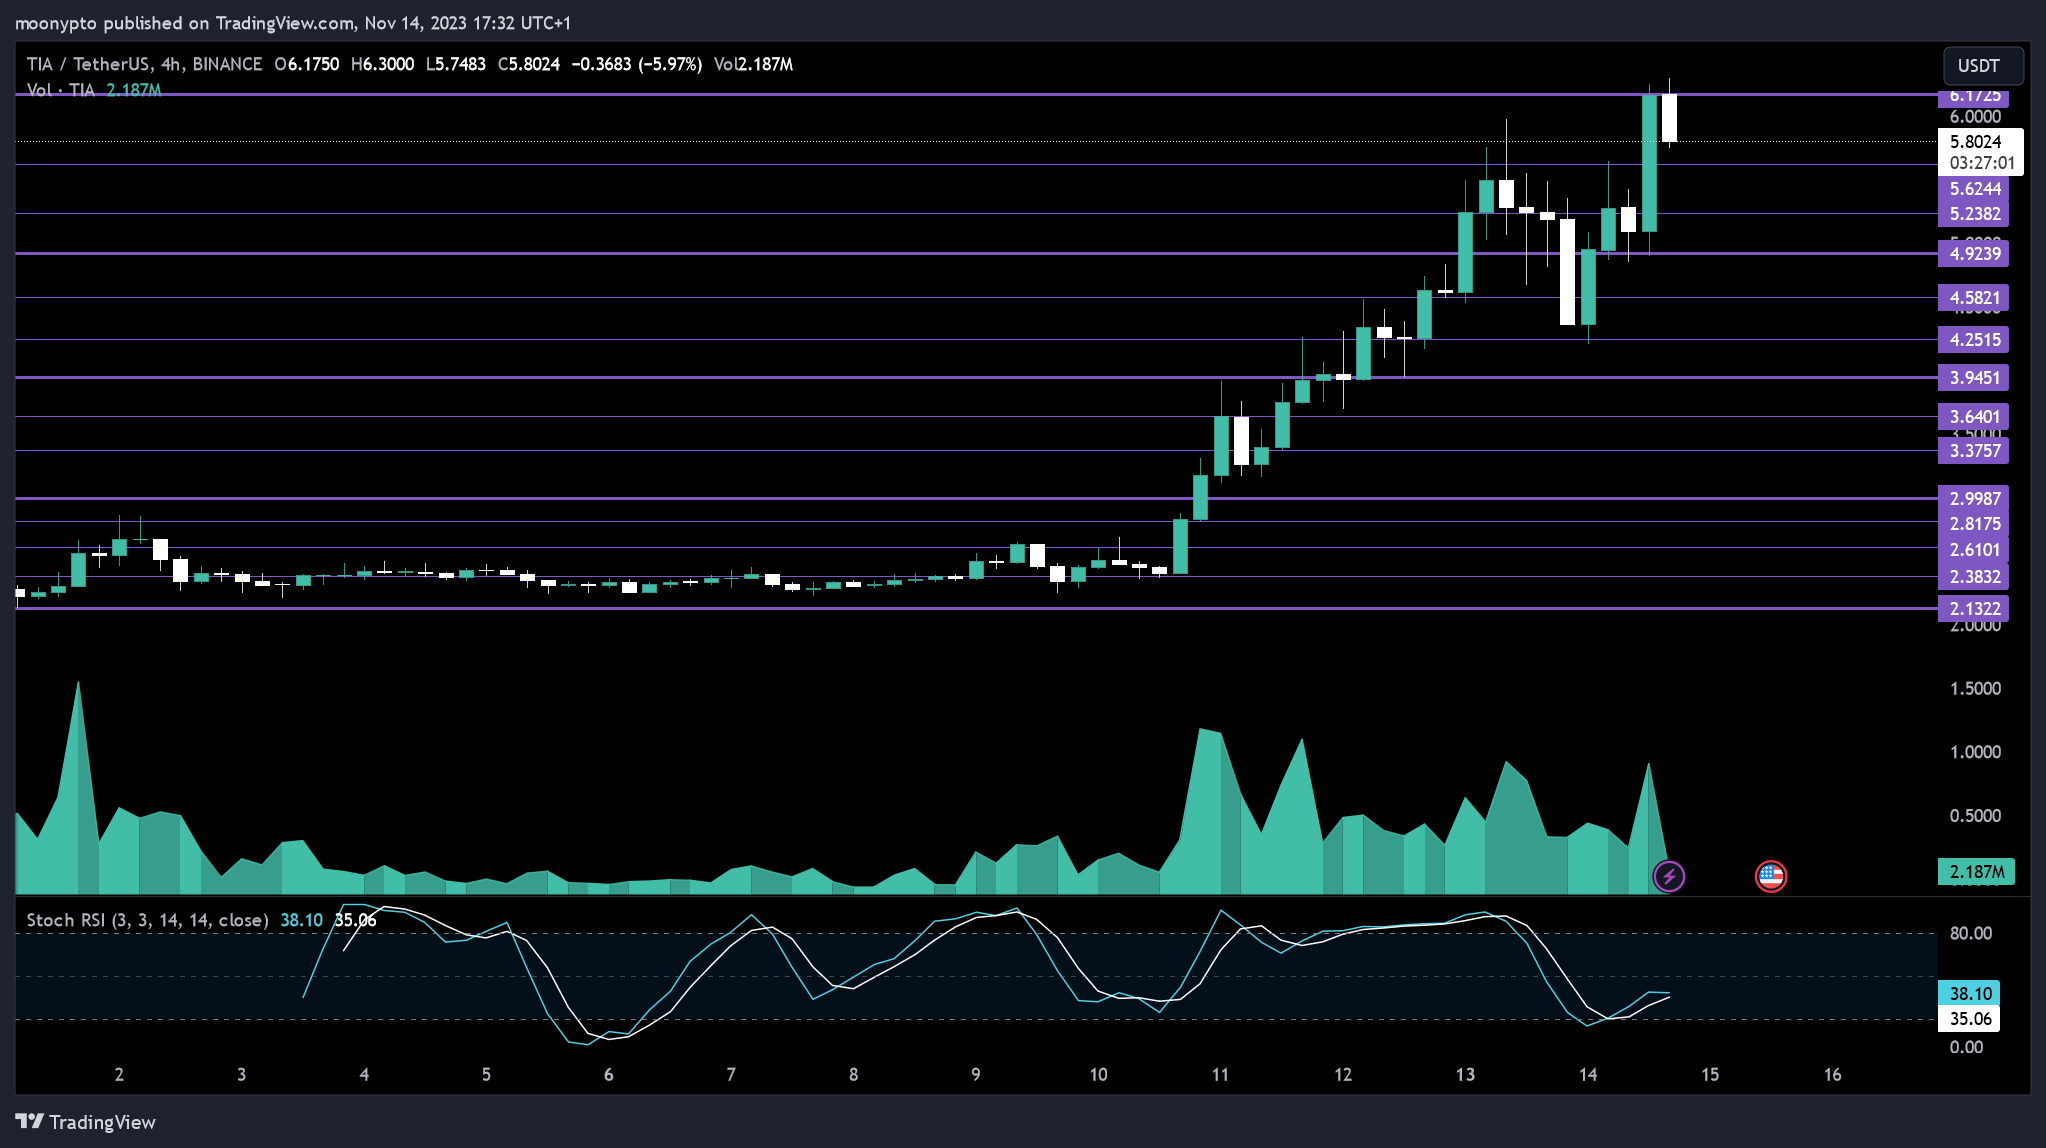Click the countdown timer 03:27:01
The image size is (2046, 1148).
1982,164
